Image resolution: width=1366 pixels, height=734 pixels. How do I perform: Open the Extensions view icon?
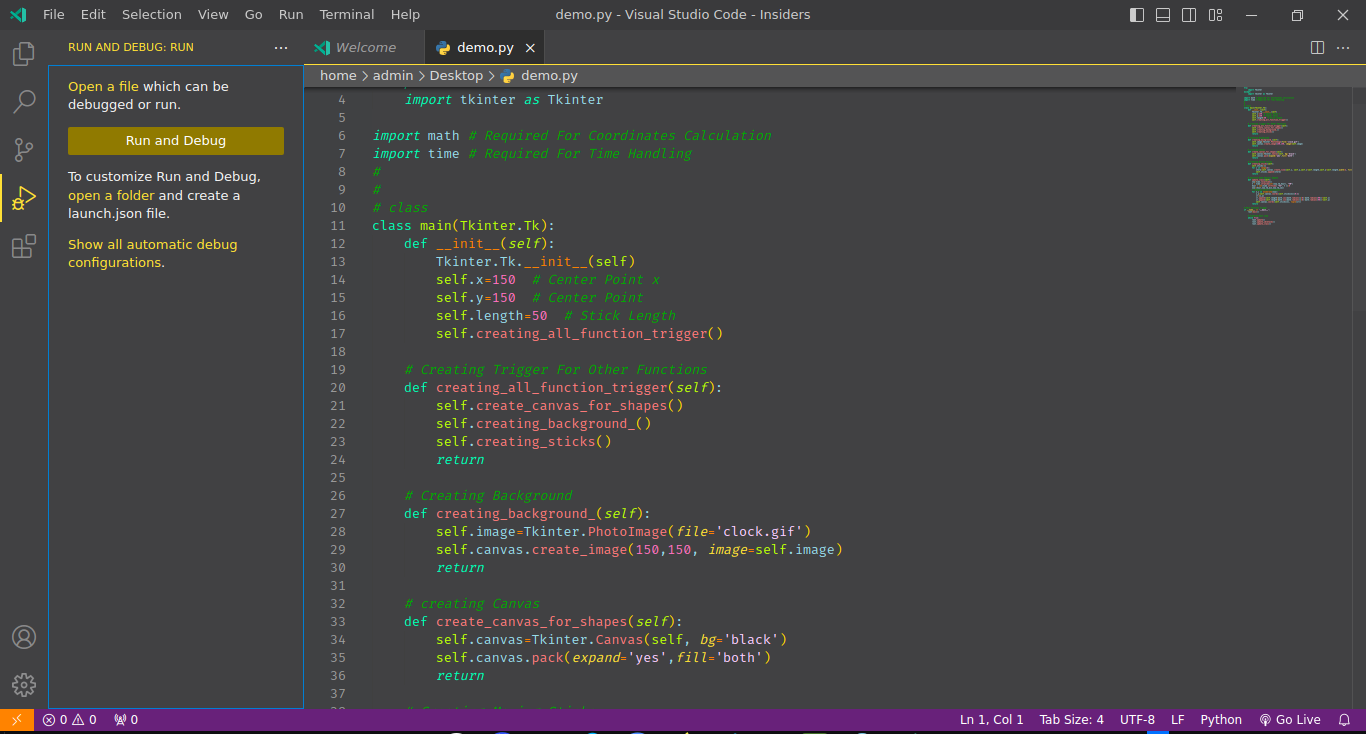[24, 246]
